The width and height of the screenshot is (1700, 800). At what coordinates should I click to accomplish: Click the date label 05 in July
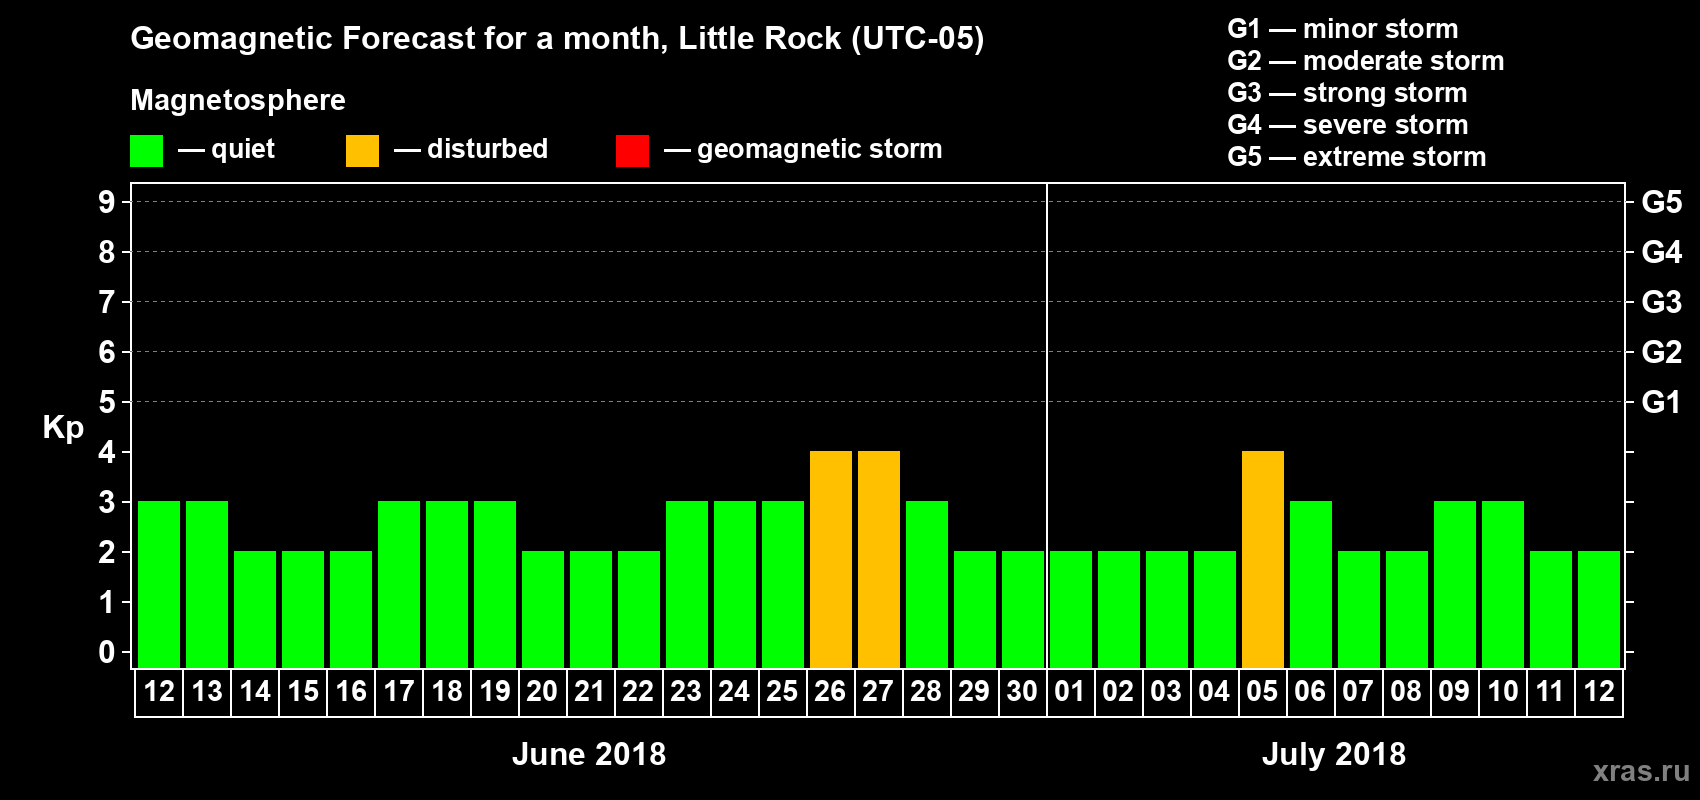1262,691
